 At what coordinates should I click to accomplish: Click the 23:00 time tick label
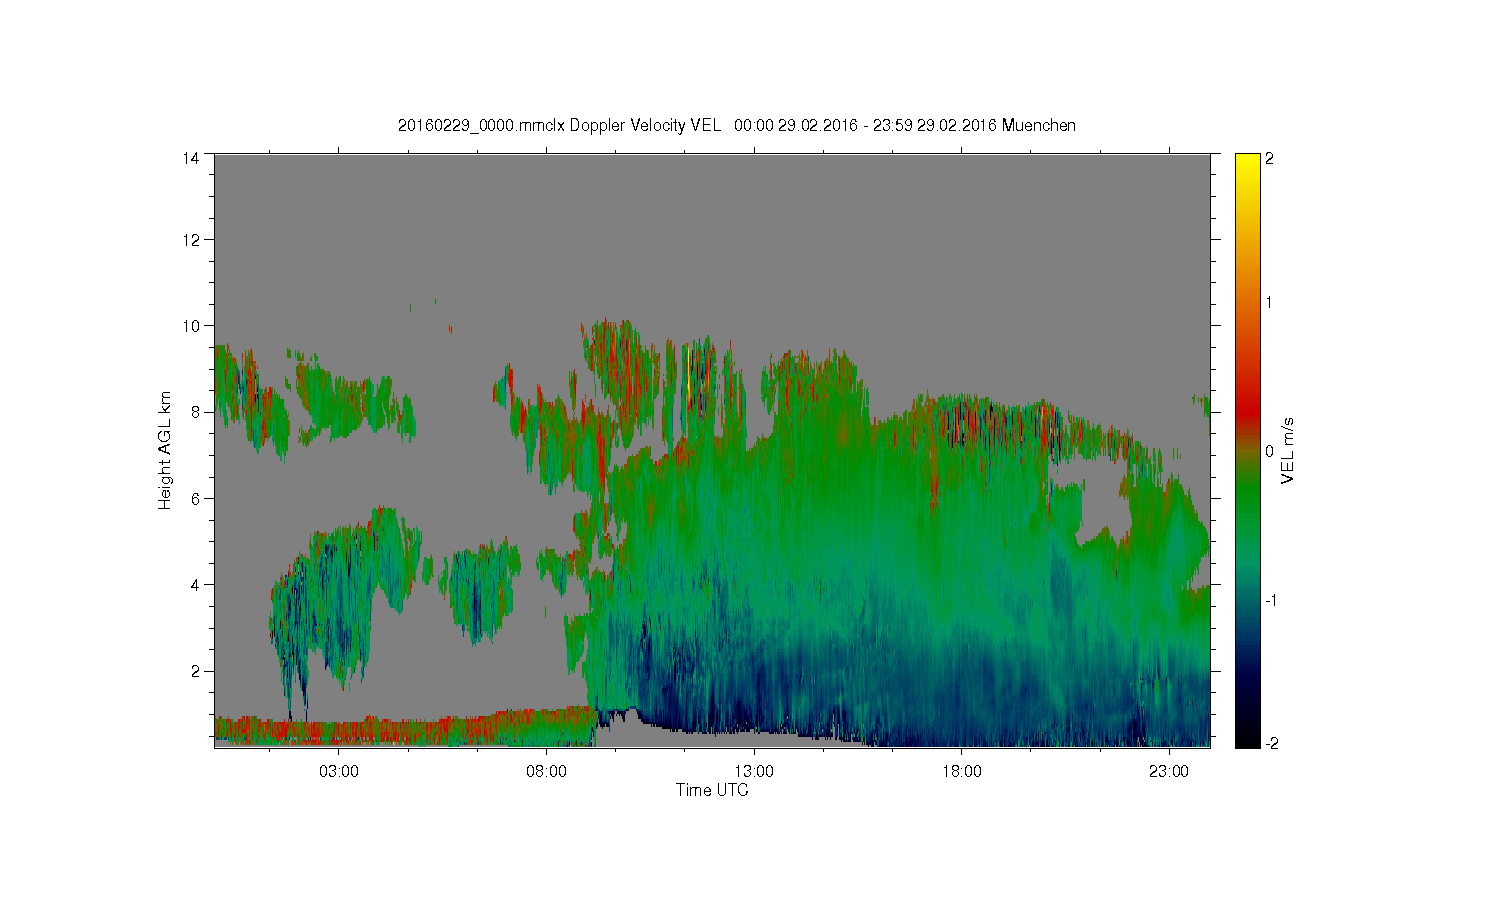(x=1169, y=772)
